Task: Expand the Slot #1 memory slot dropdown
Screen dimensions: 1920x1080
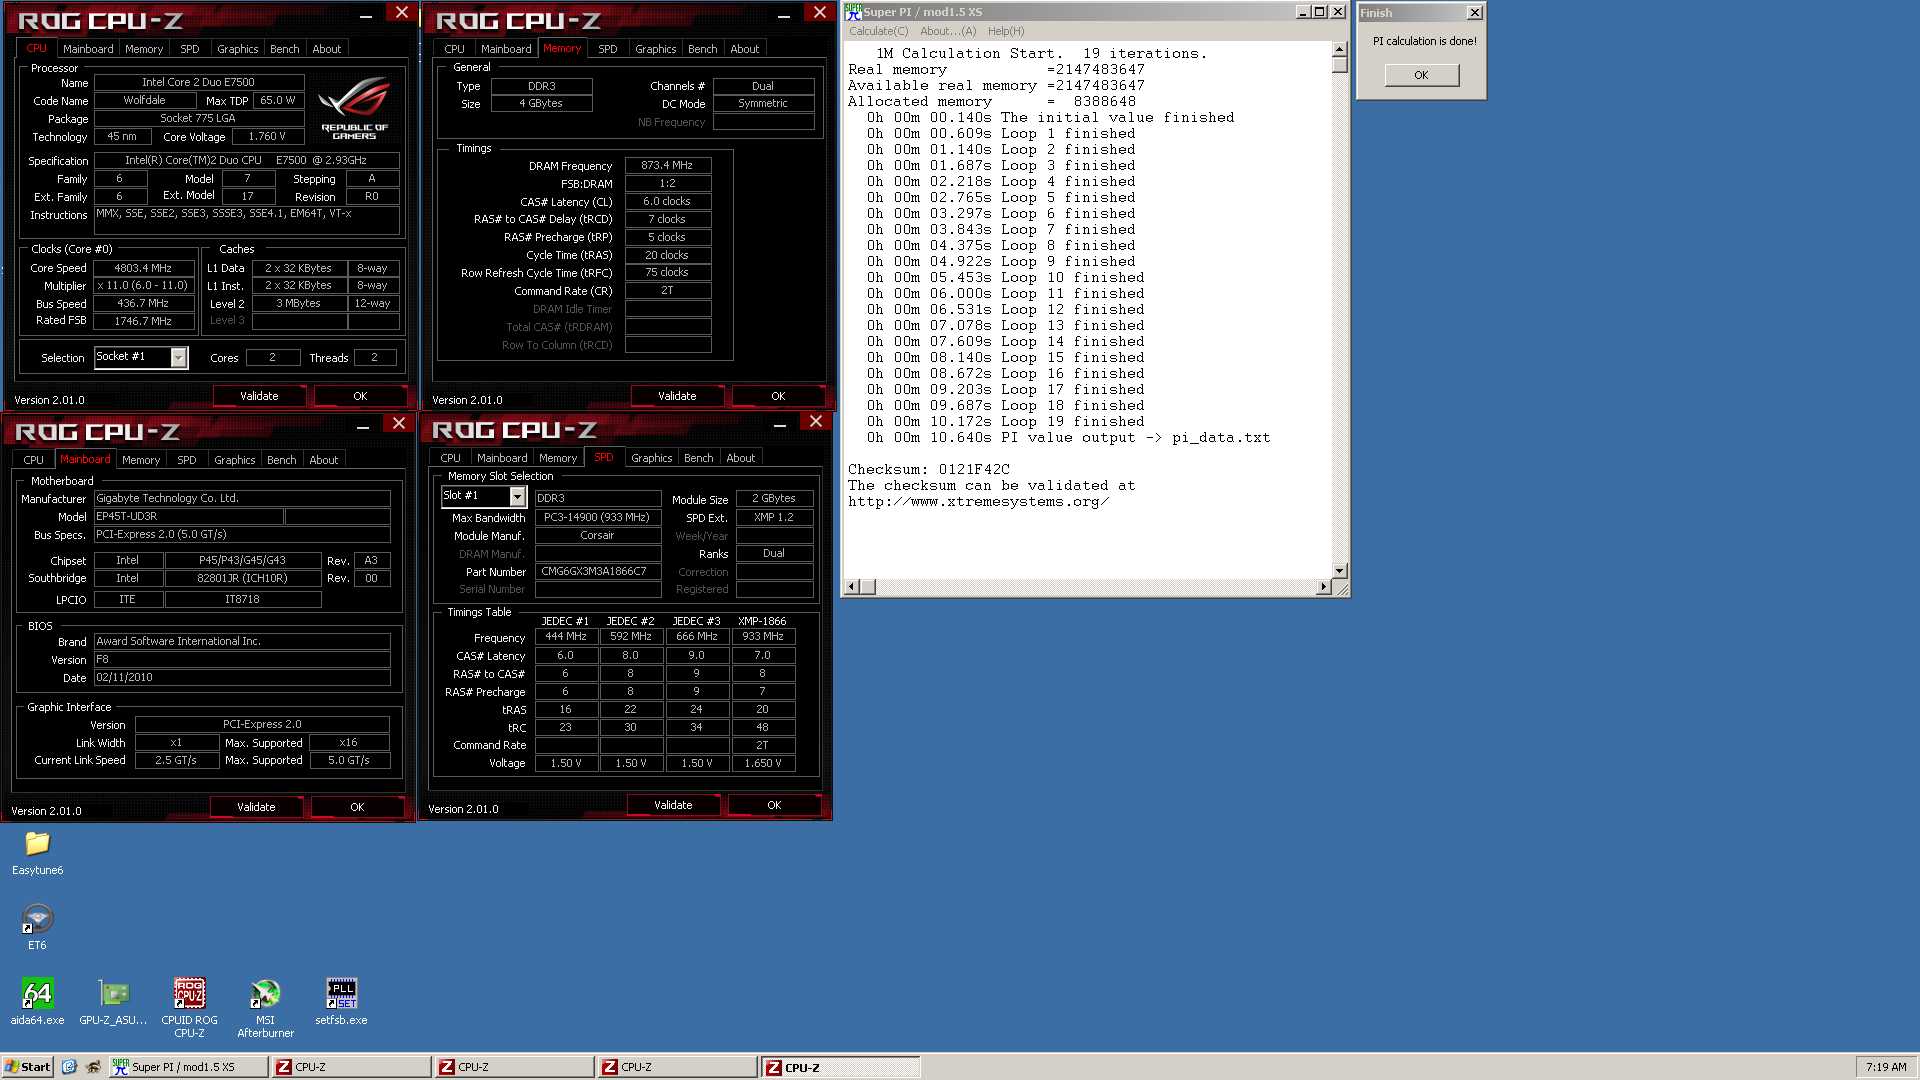Action: [517, 496]
